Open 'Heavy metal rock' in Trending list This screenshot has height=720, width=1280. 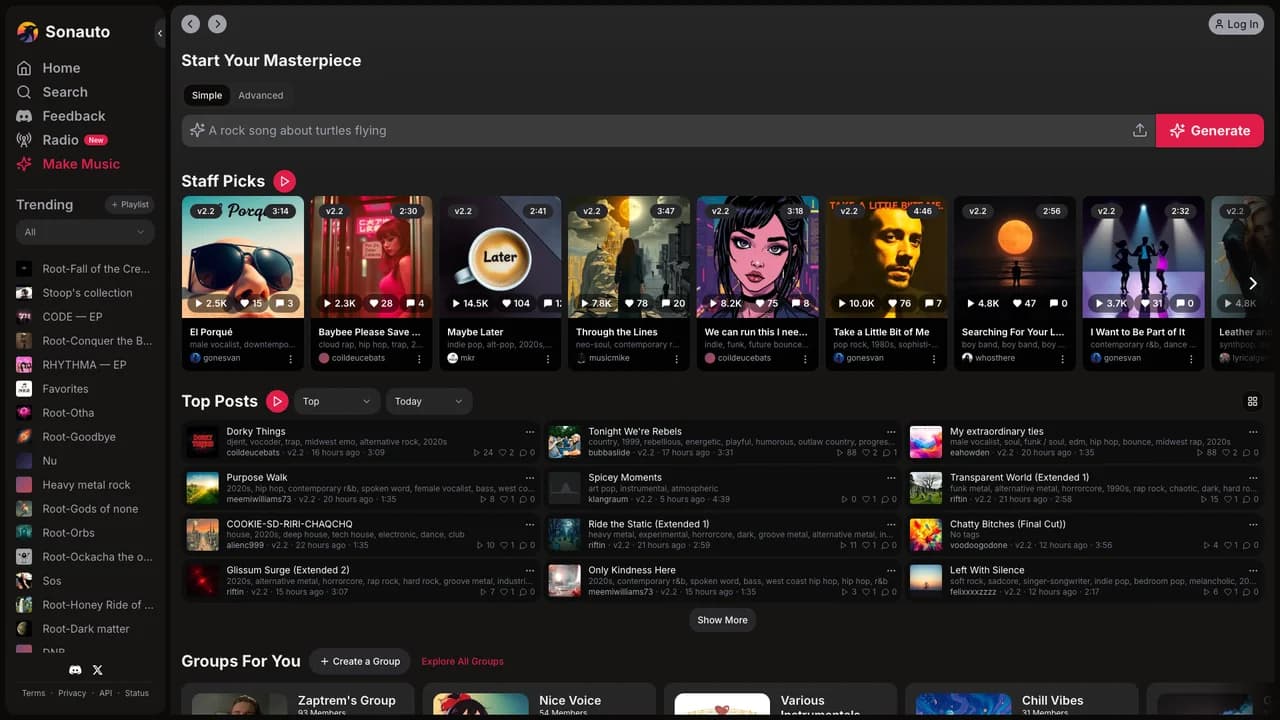86,485
